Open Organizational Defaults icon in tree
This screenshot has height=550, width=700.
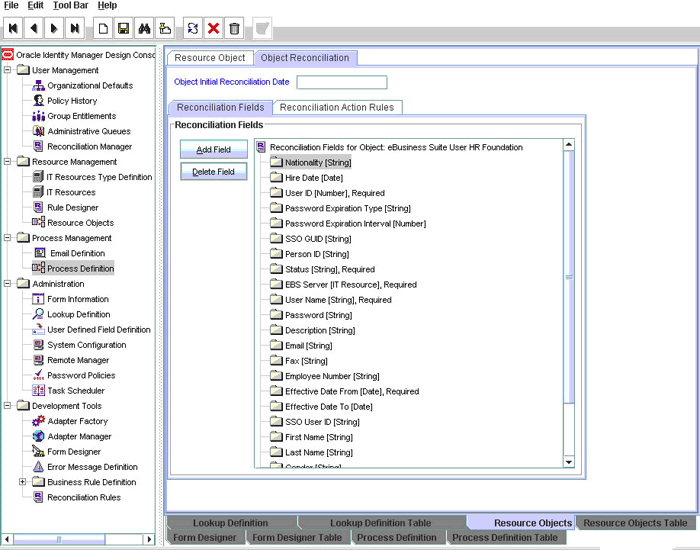point(38,85)
